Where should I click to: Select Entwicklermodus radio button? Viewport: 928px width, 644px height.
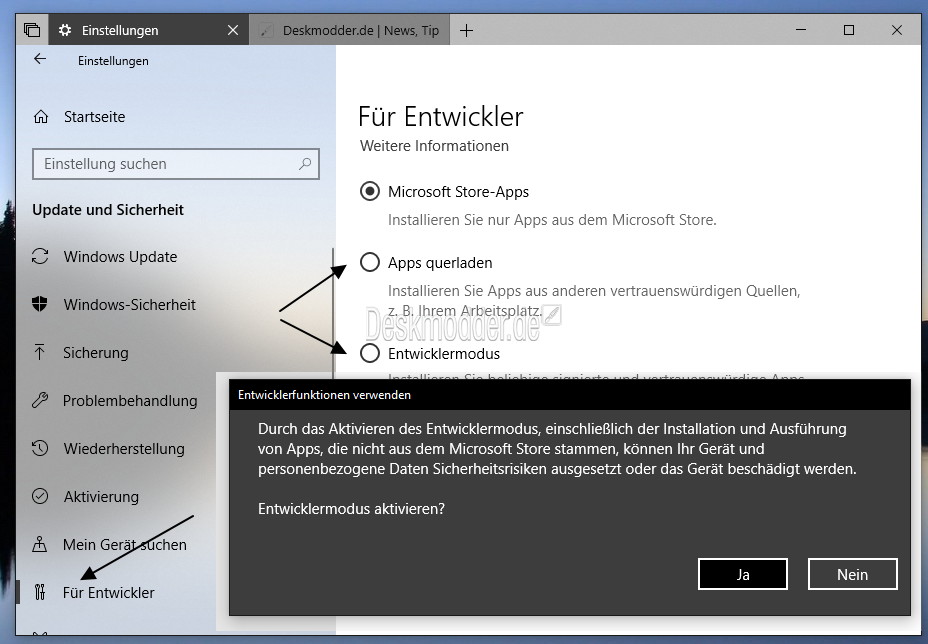click(x=370, y=353)
